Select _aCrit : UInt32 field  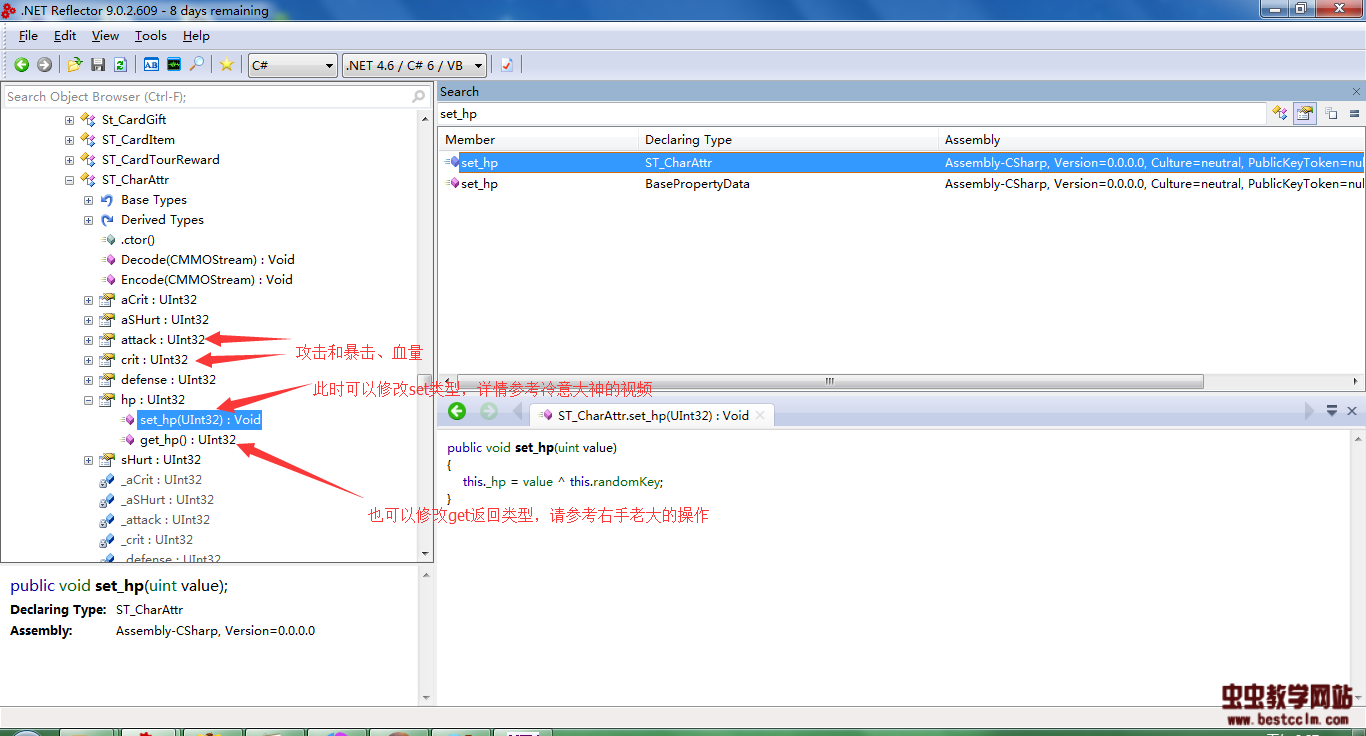161,480
